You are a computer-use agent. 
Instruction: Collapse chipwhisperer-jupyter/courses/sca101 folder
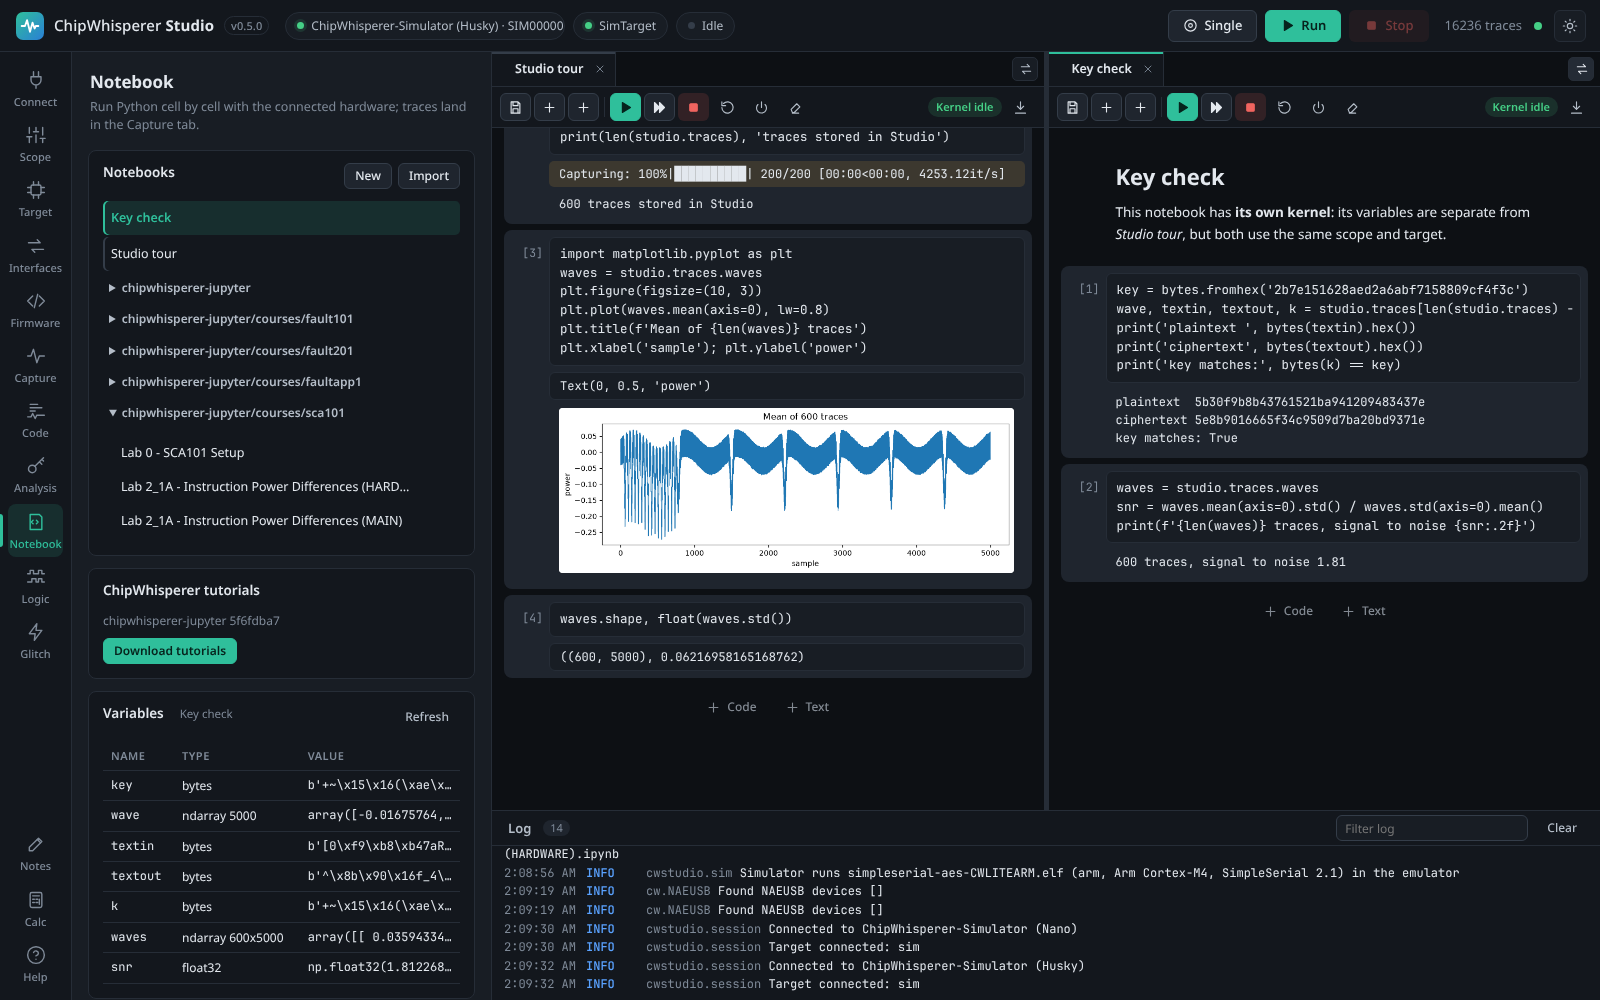(227, 413)
